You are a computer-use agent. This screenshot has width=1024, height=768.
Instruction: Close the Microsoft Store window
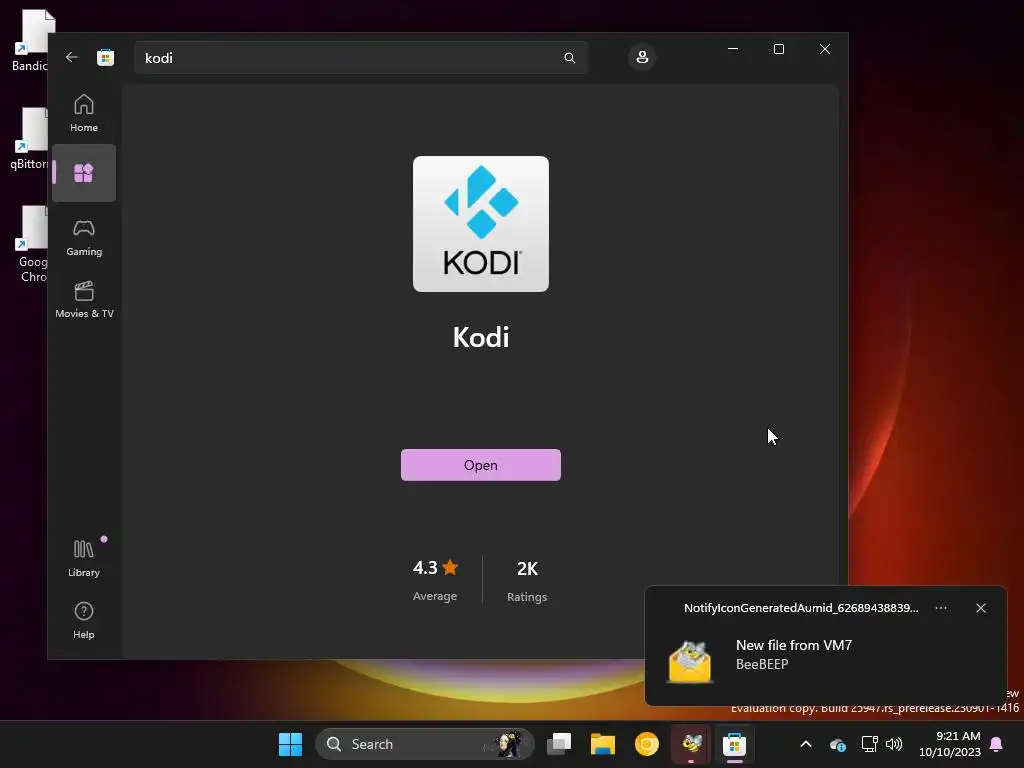coord(825,49)
